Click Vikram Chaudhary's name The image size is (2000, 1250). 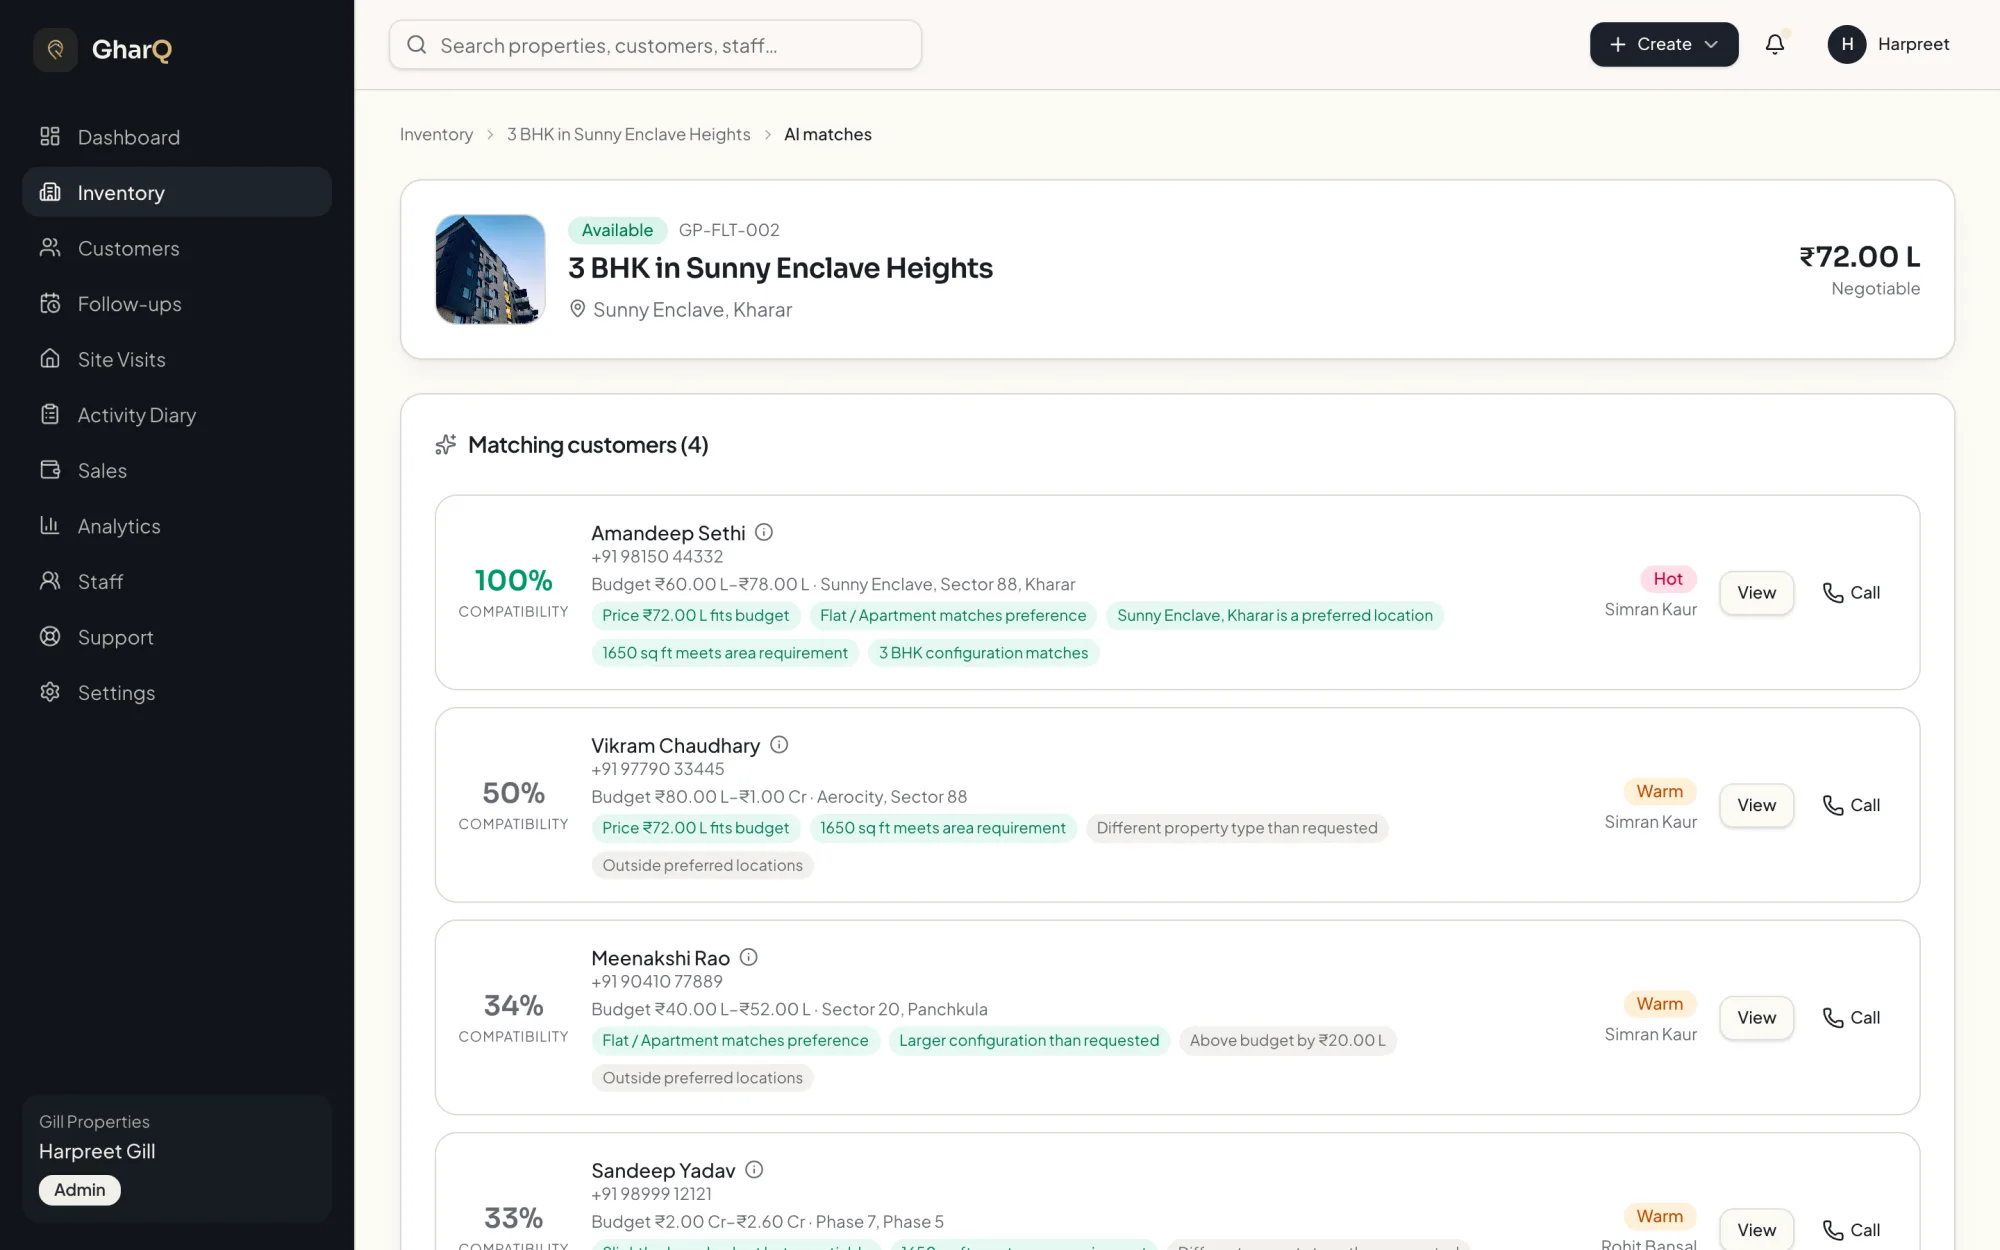tap(675, 746)
